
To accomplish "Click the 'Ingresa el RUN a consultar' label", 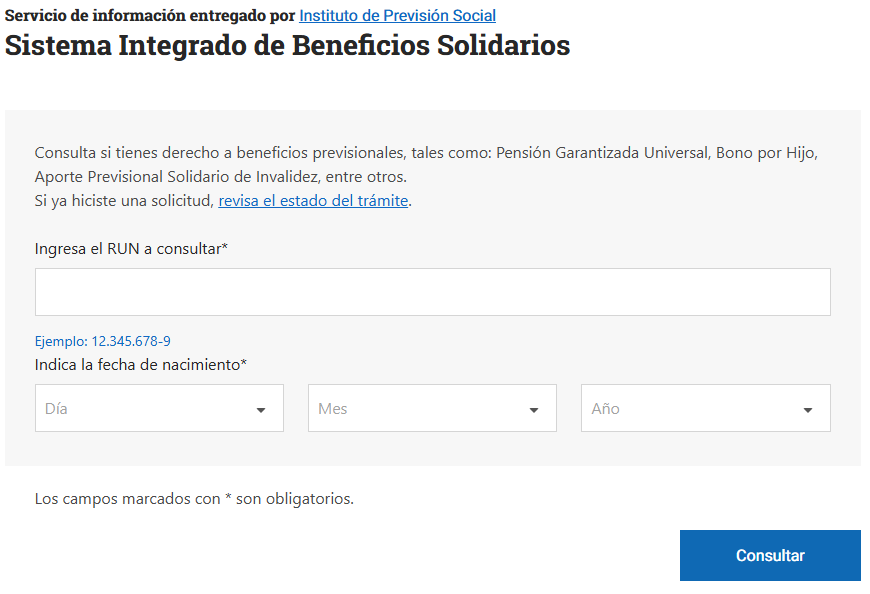I will pyautogui.click(x=131, y=249).
